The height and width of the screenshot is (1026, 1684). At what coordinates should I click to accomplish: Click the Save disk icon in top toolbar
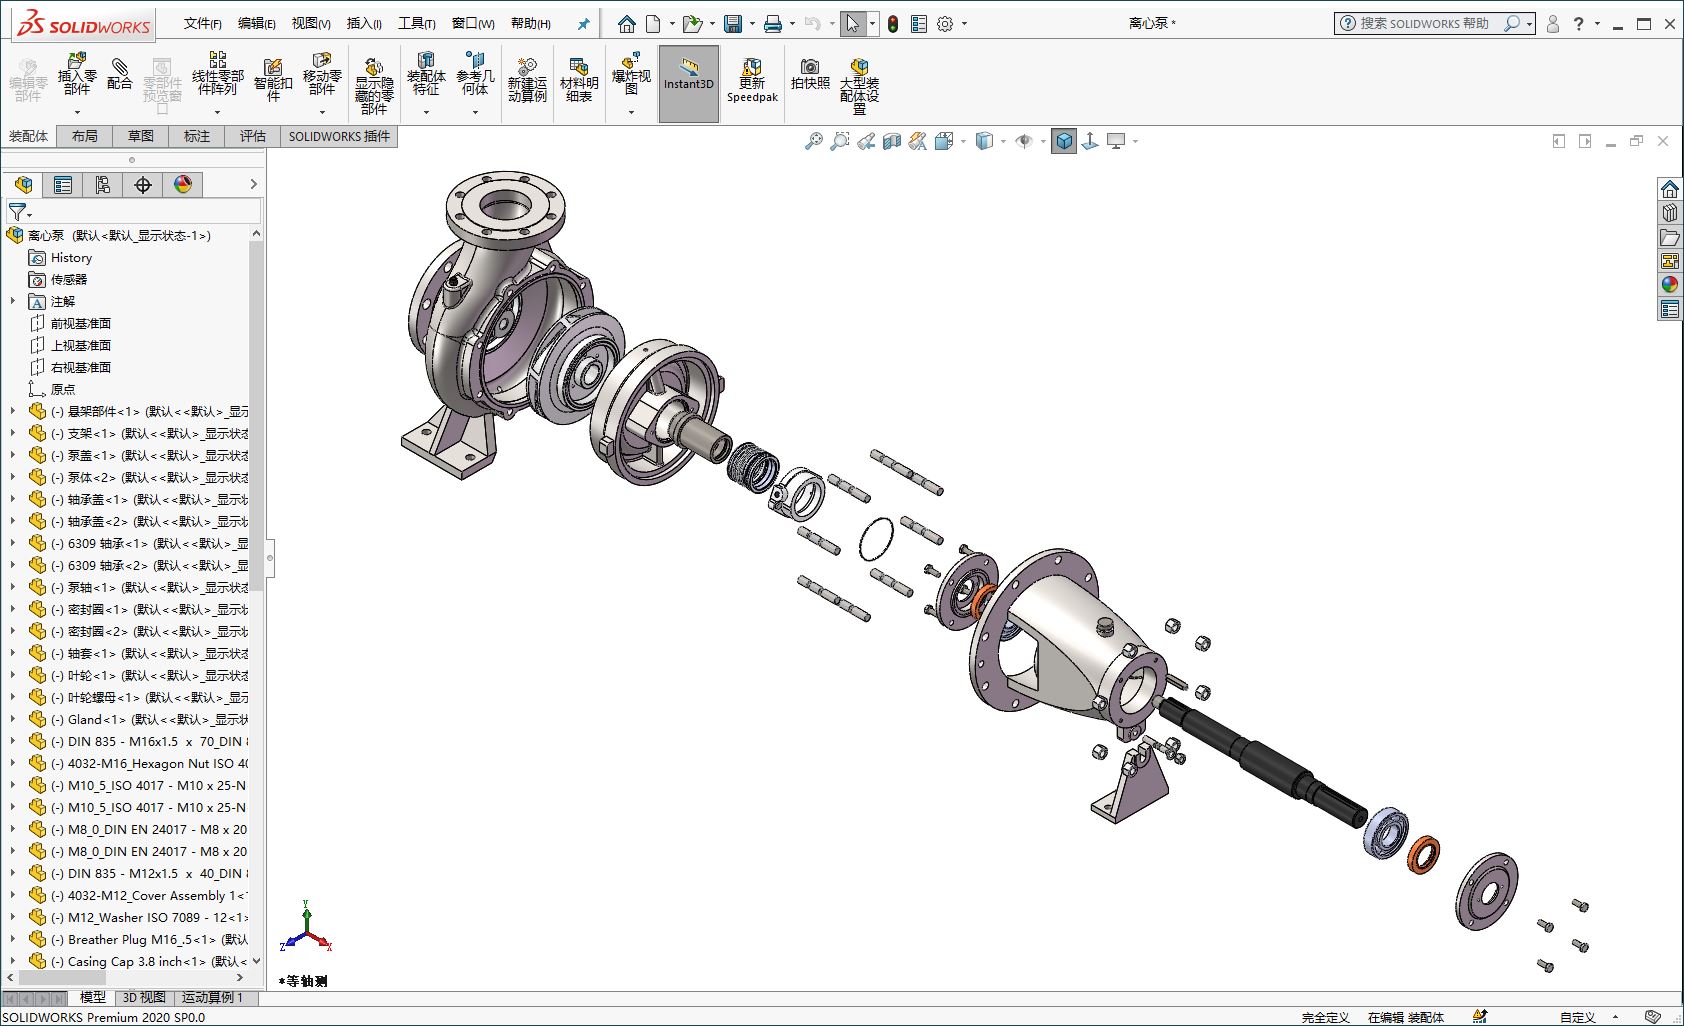click(x=733, y=23)
